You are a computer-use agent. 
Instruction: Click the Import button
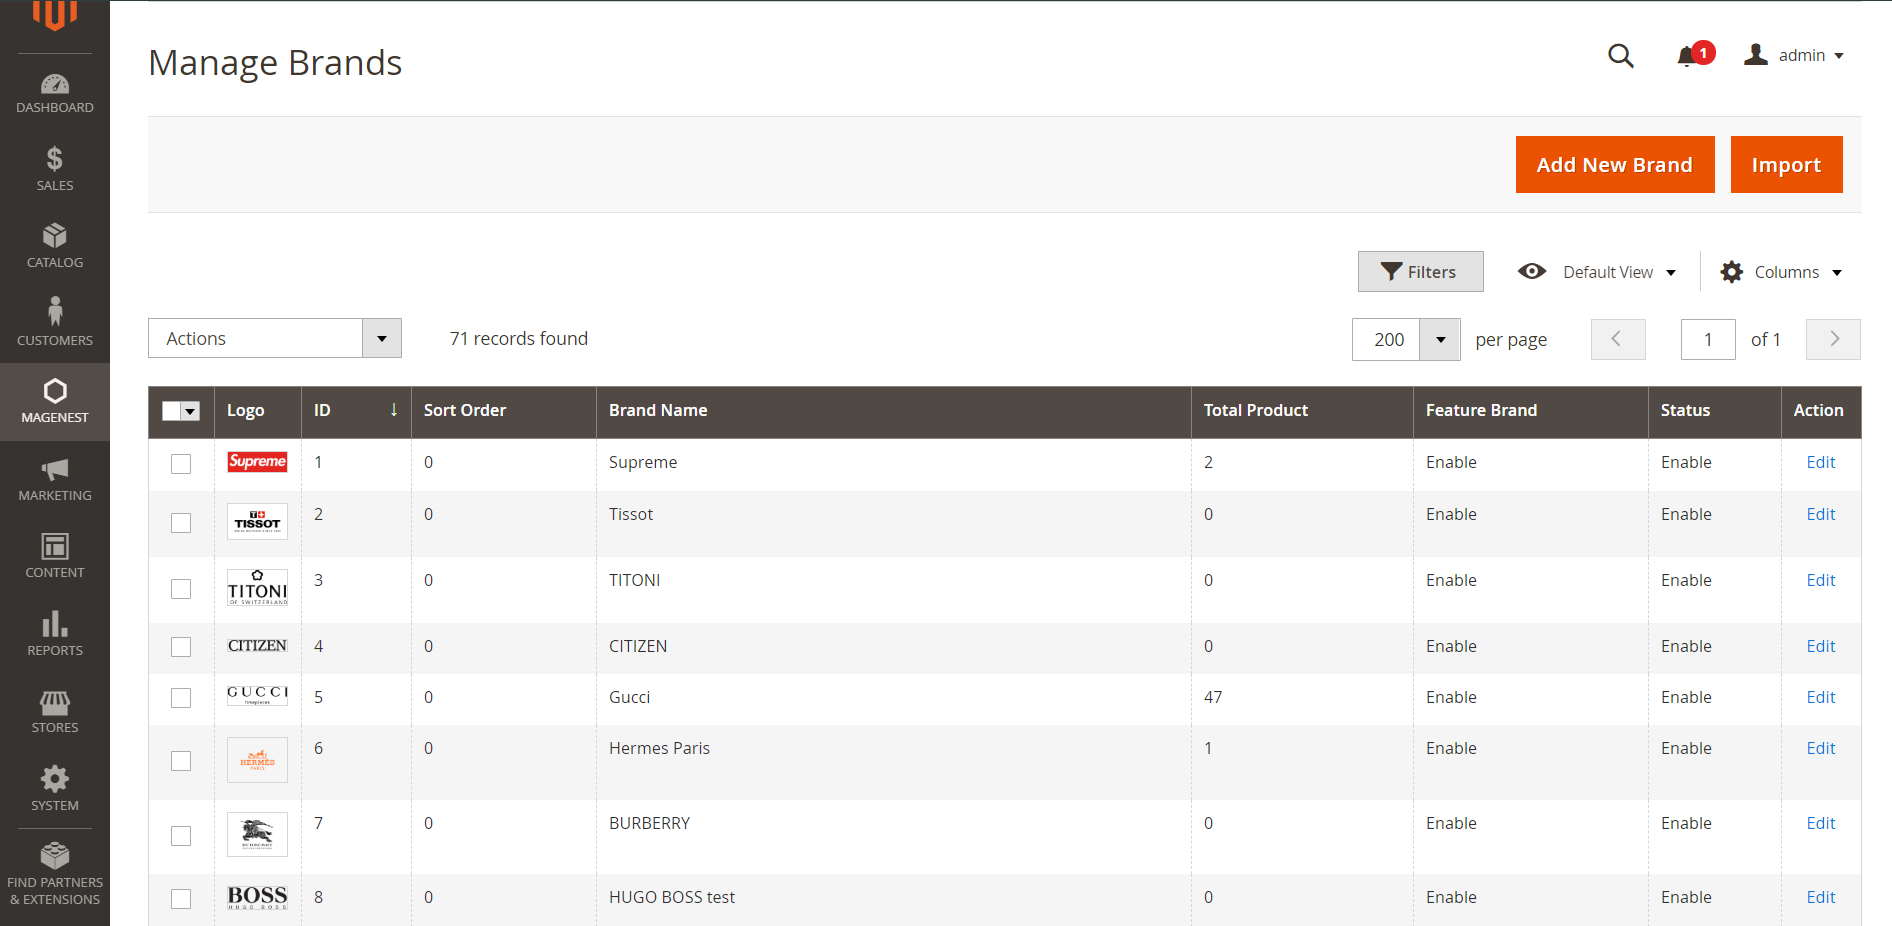tap(1786, 164)
